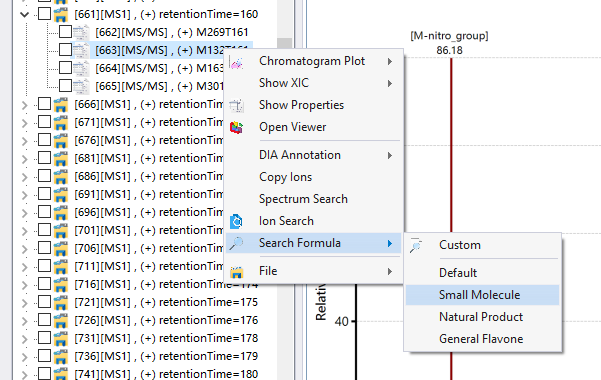Click the Ion Search icon

(x=236, y=221)
